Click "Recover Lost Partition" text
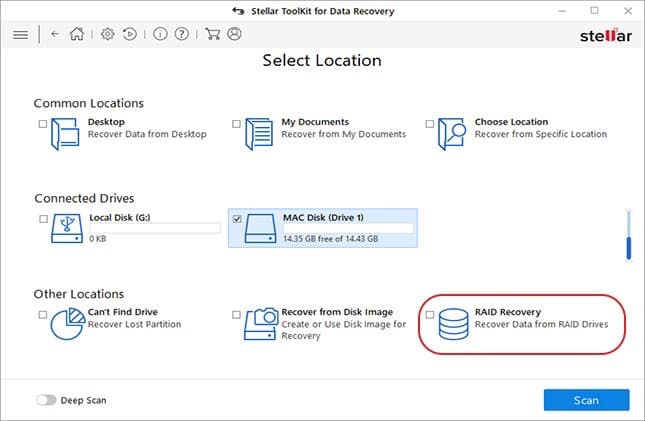This screenshot has width=645, height=421. tap(135, 324)
